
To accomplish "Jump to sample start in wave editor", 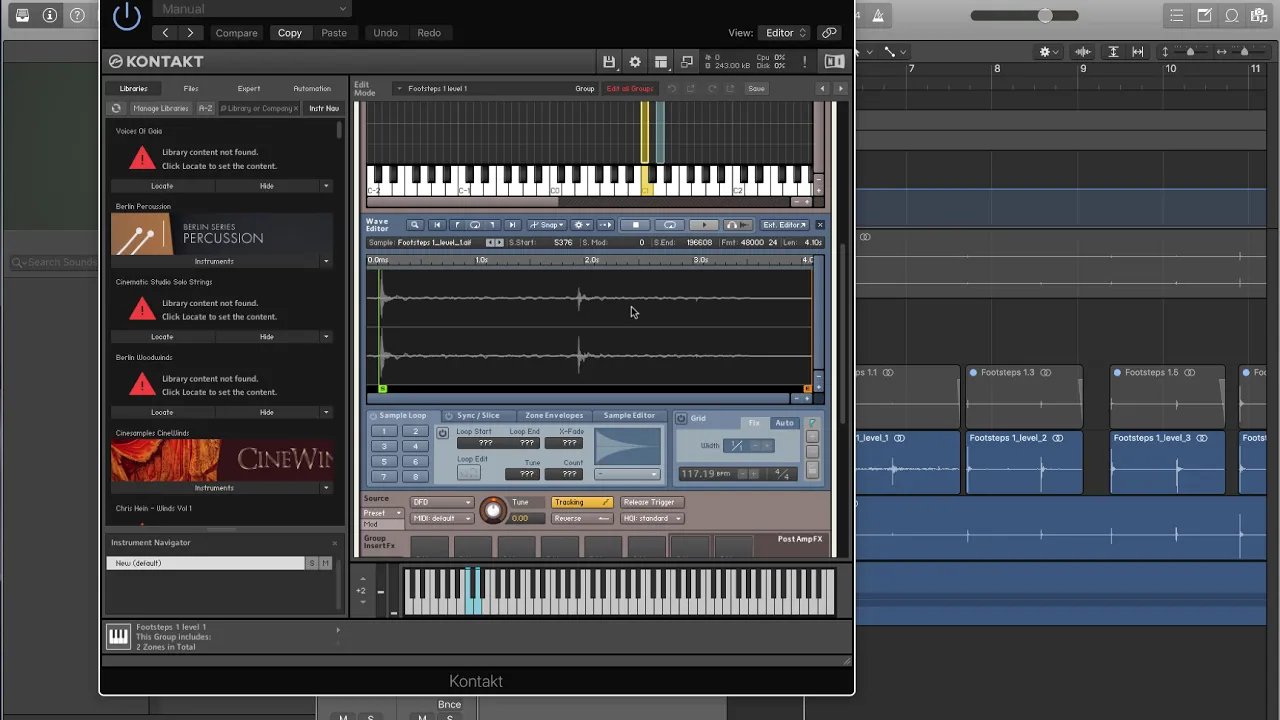I will coord(437,225).
